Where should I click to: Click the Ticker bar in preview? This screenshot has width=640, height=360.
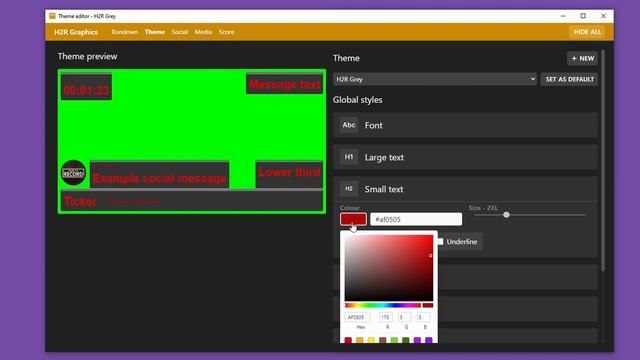click(192, 201)
